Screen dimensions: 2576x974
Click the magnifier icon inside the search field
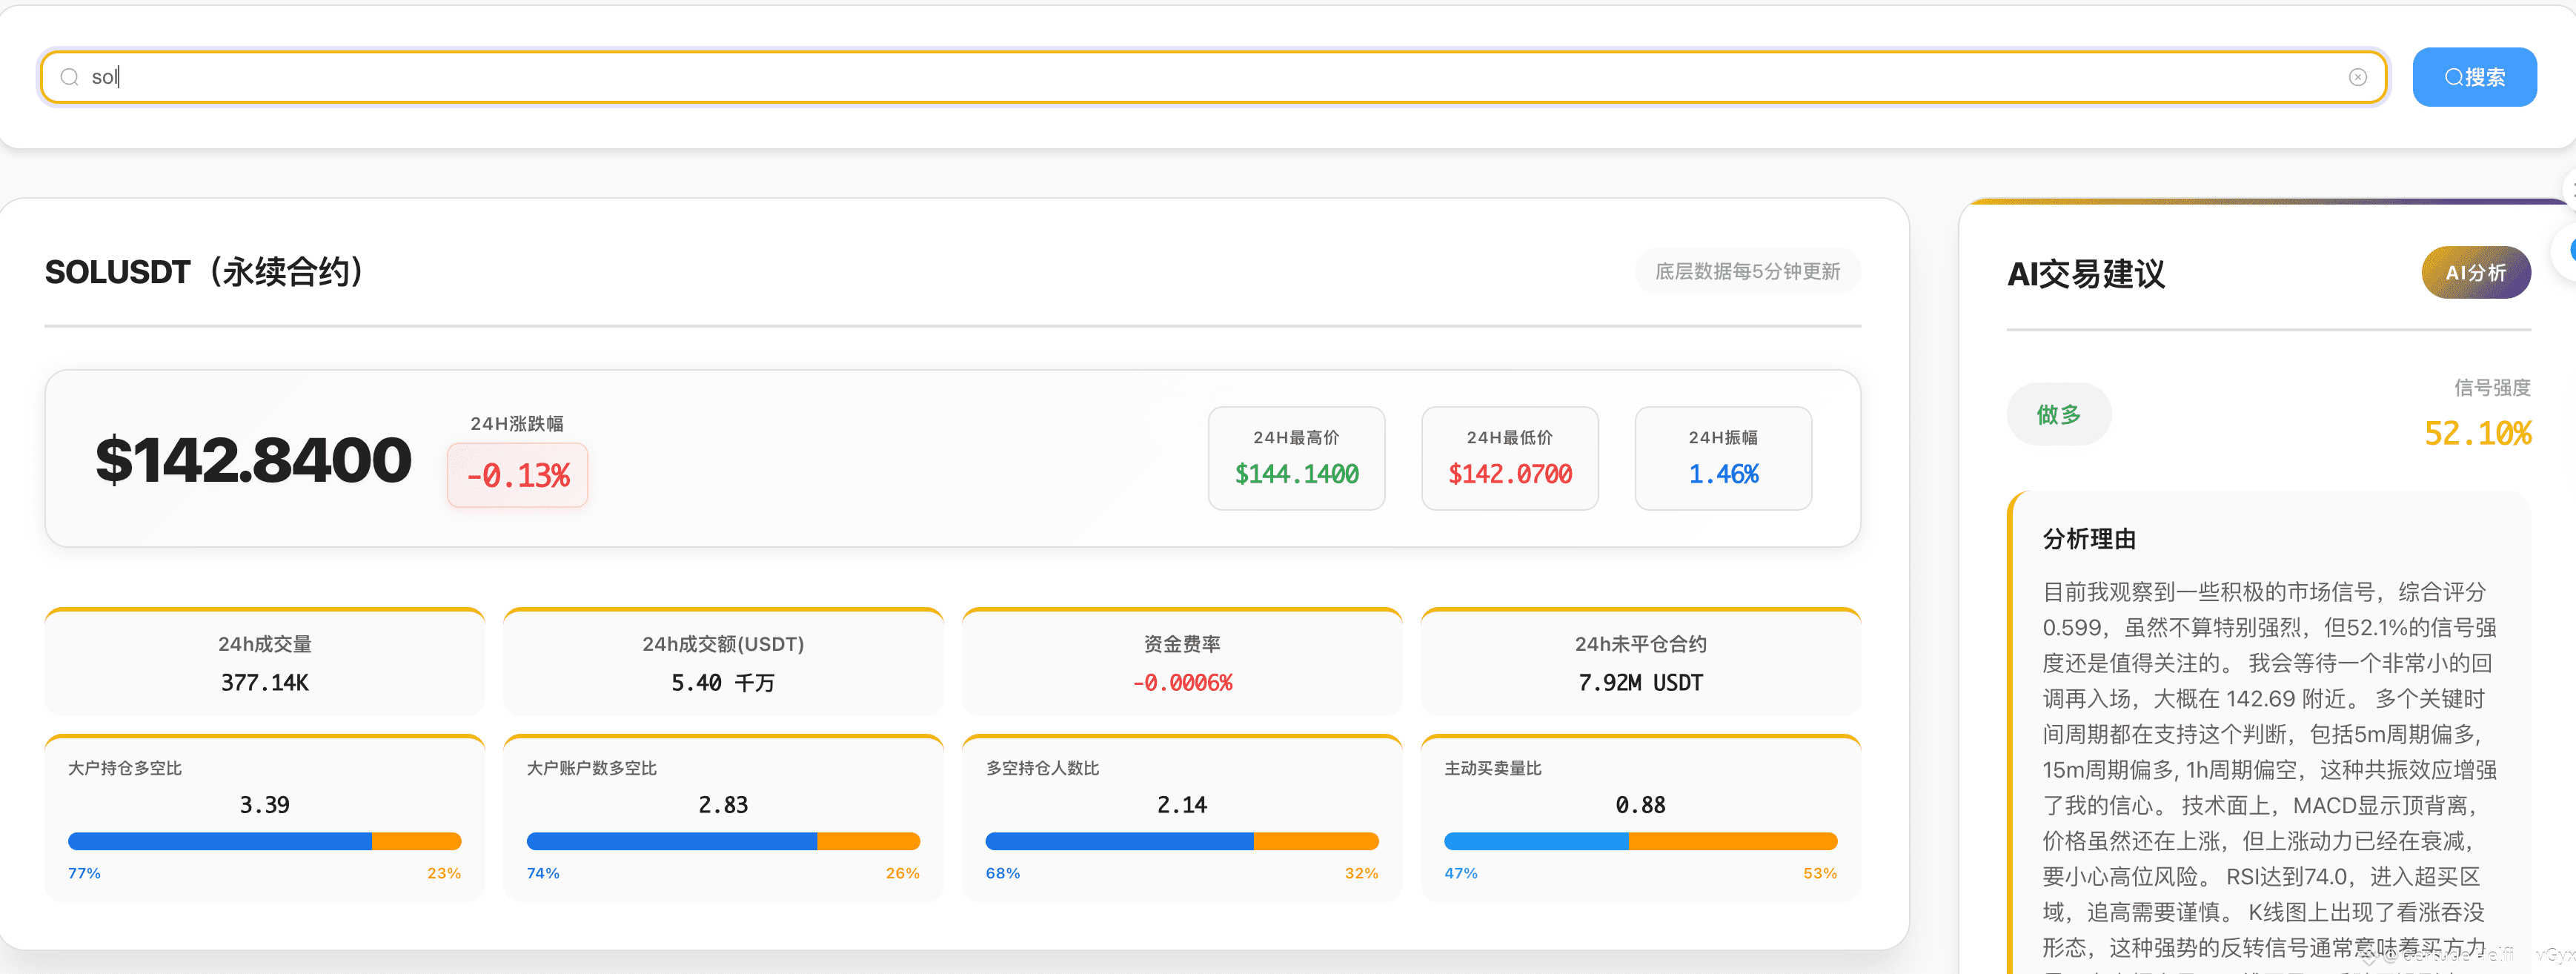pos(69,77)
